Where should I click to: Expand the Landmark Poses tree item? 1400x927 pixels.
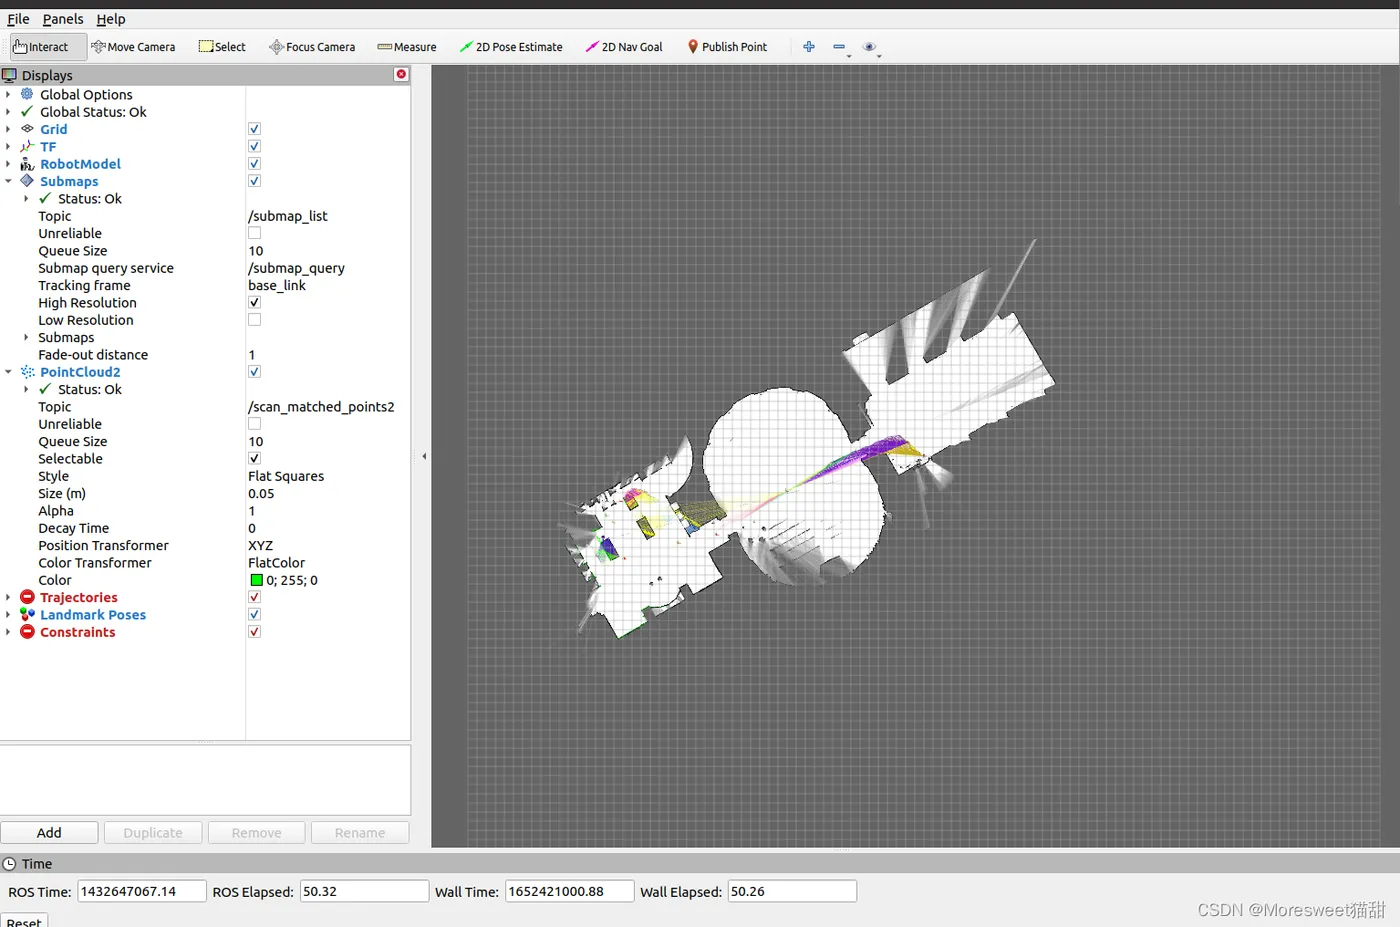[x=8, y=615]
